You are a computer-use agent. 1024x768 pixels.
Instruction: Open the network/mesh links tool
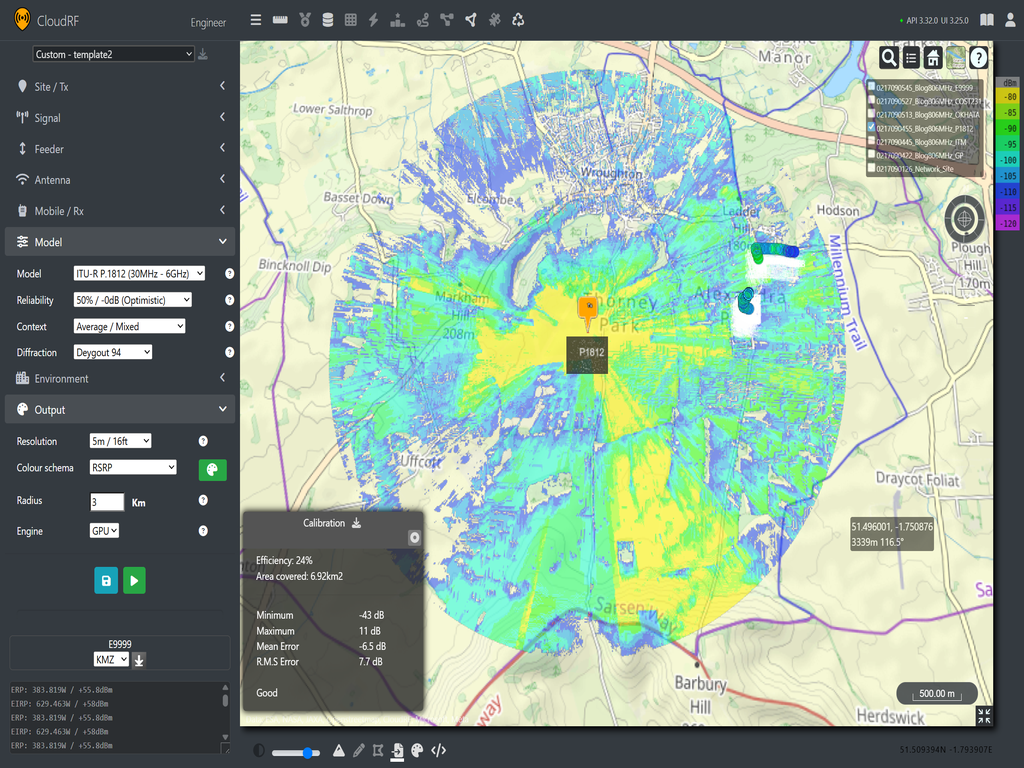click(446, 19)
